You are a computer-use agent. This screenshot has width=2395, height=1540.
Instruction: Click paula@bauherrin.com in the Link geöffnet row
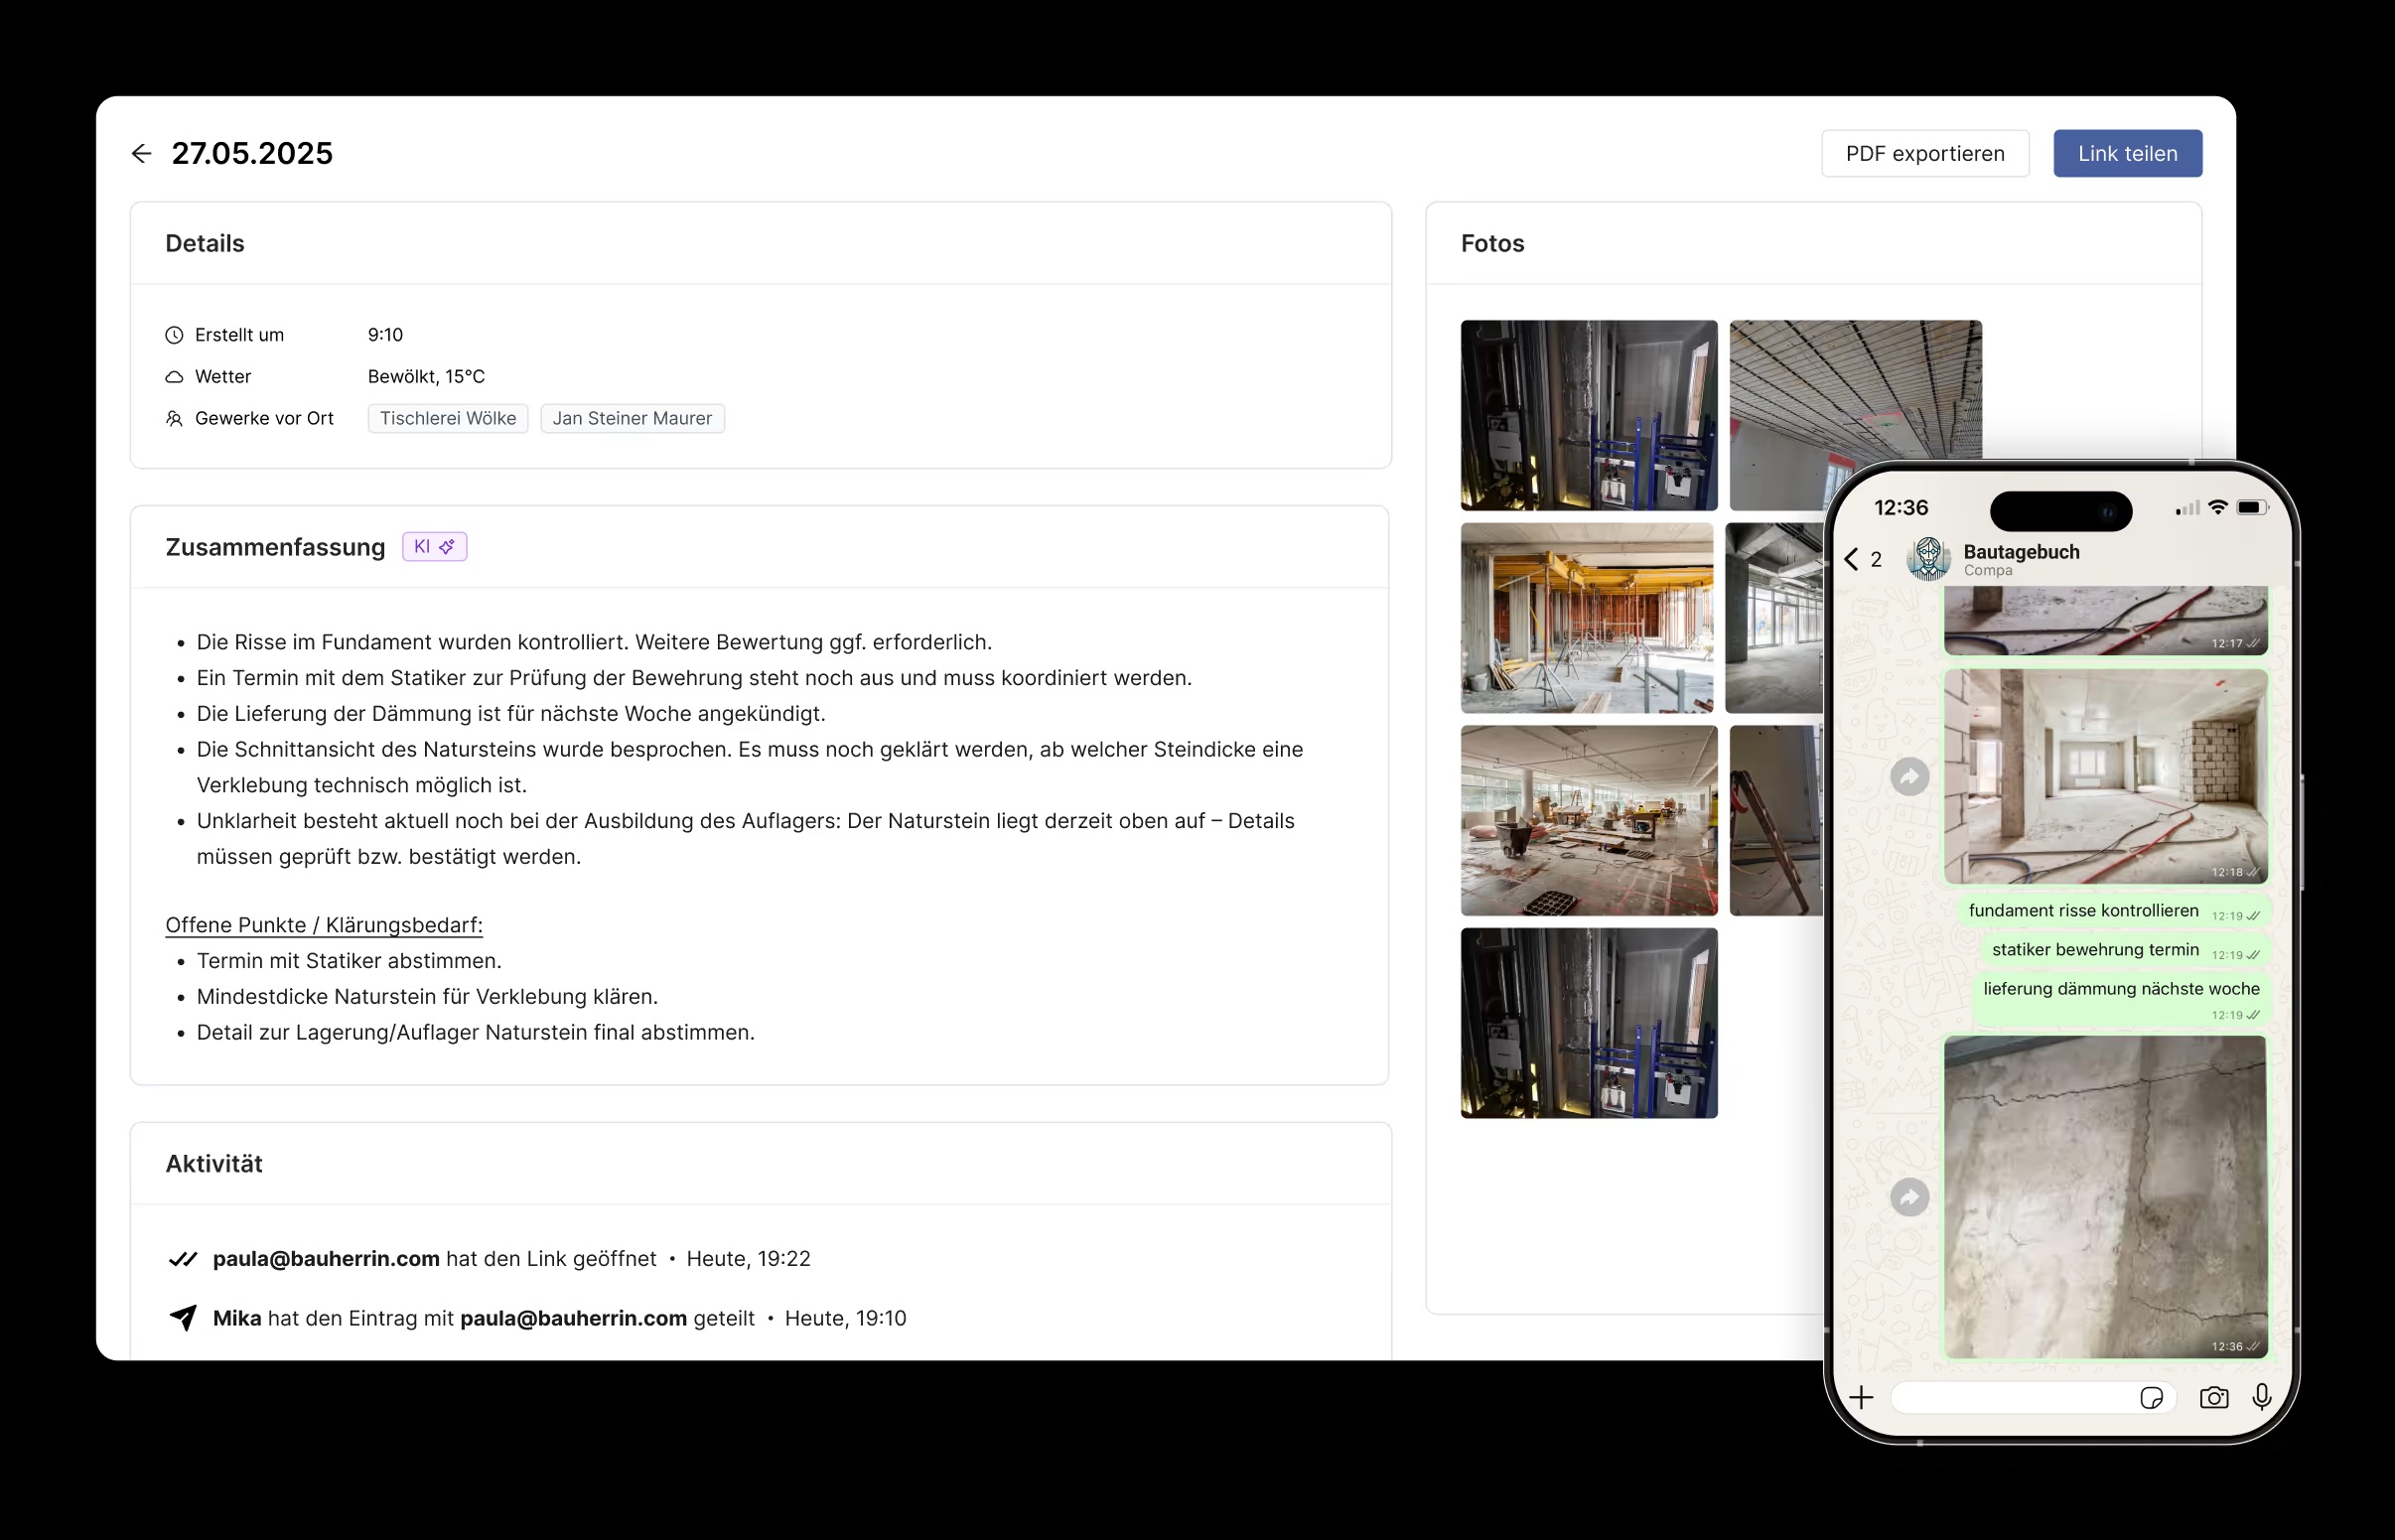click(x=326, y=1259)
